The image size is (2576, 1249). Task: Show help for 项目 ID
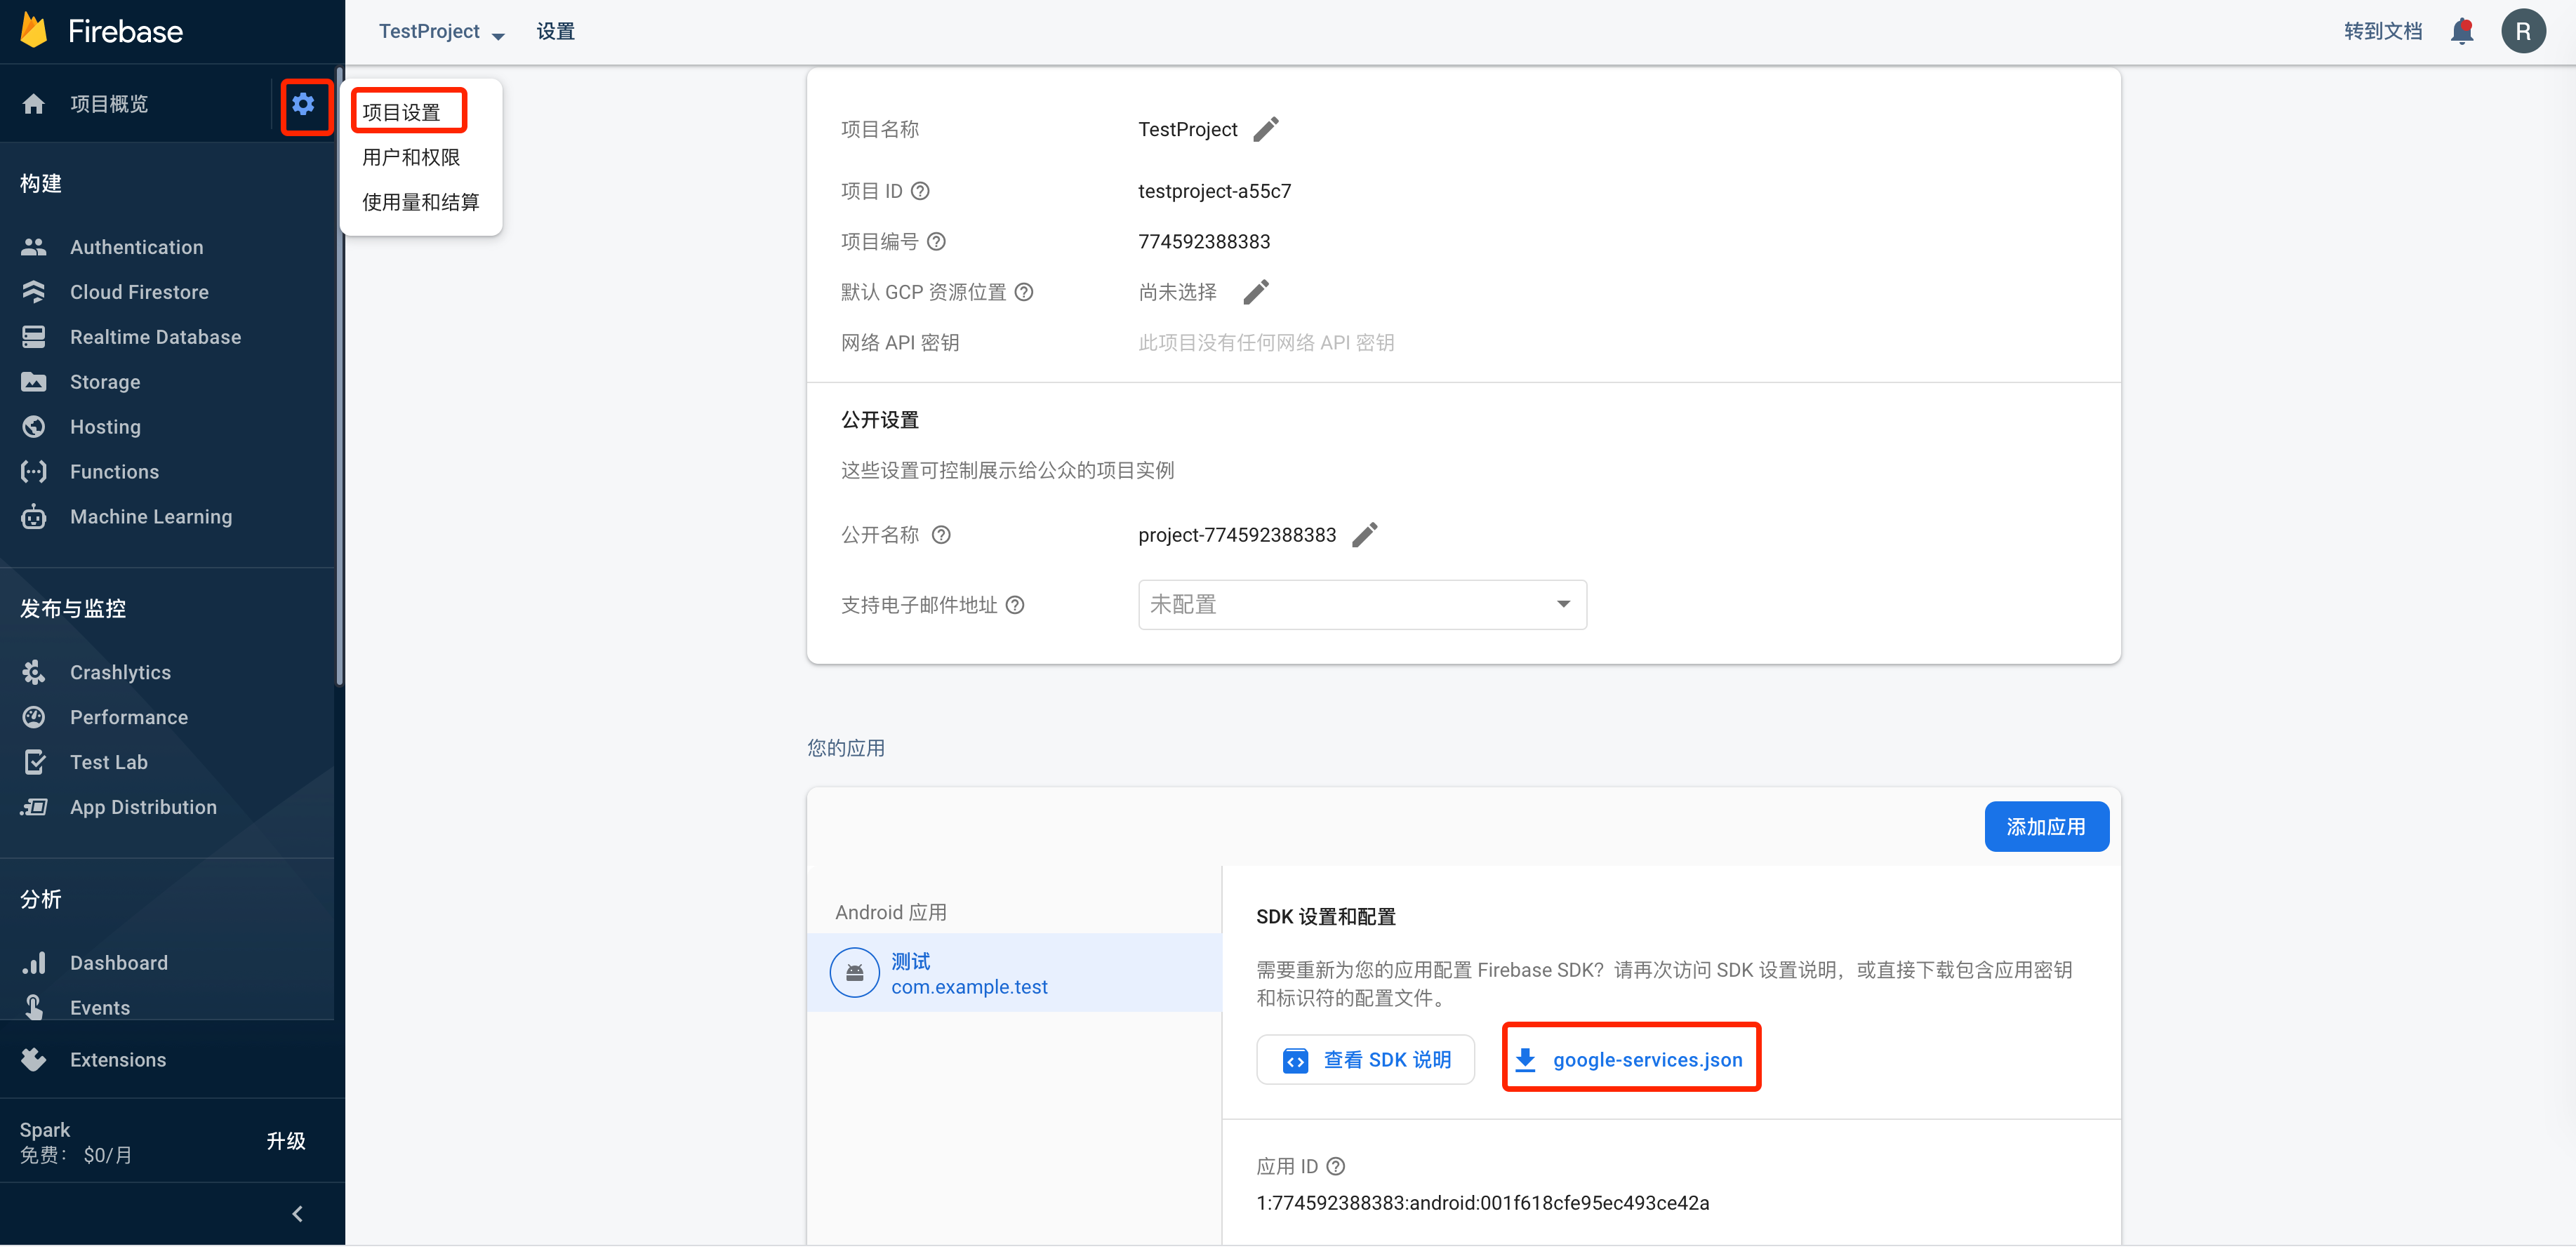[920, 191]
